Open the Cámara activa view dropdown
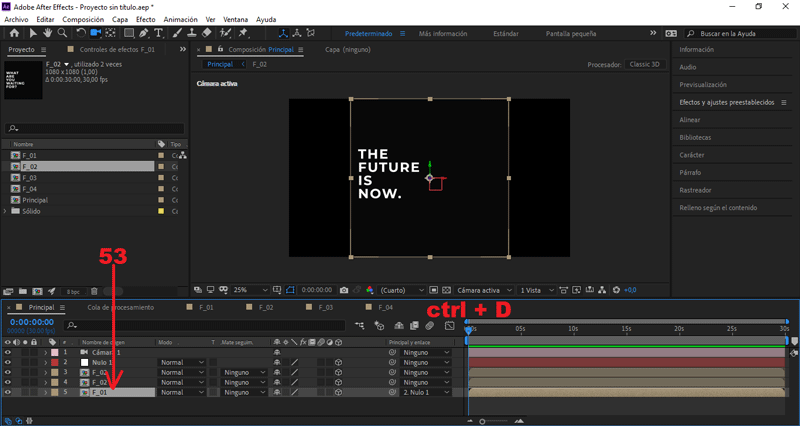 tap(483, 290)
